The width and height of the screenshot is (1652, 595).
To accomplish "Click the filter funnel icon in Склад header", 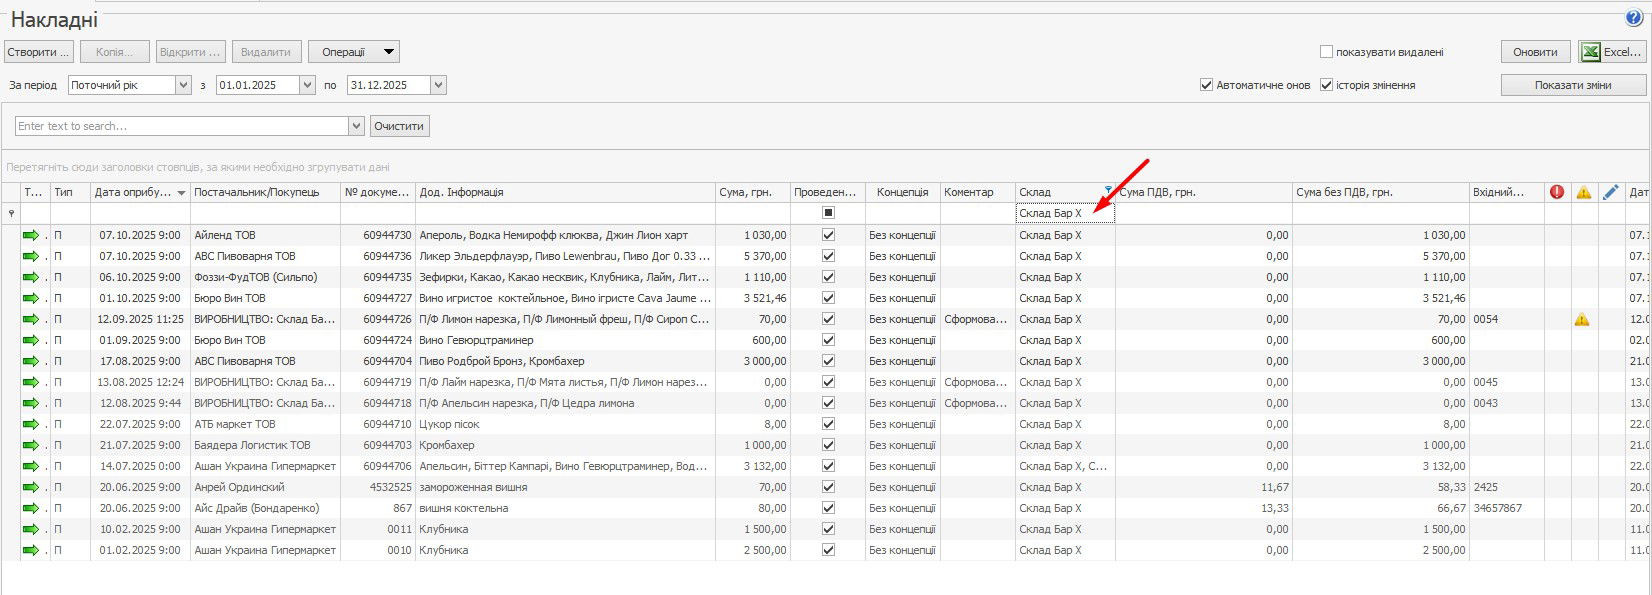I will pyautogui.click(x=1108, y=189).
